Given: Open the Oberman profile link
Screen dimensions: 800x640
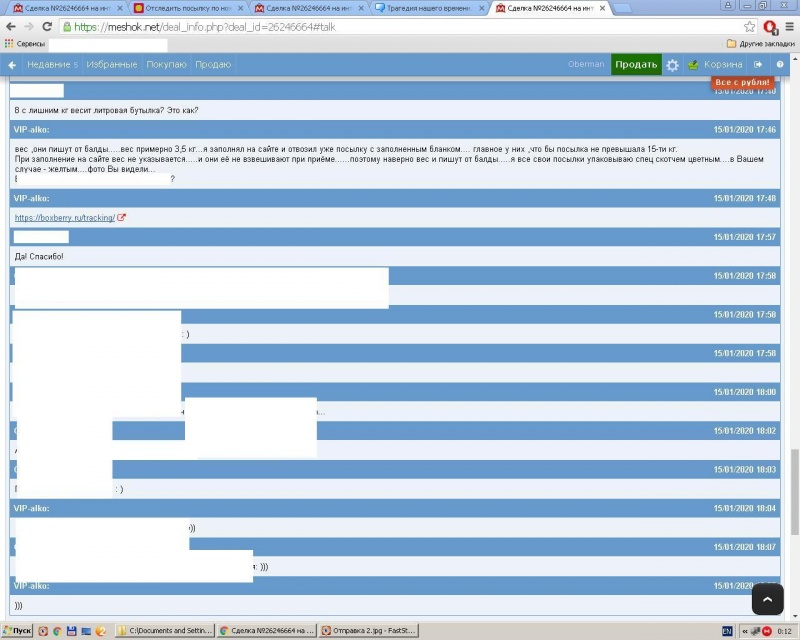Looking at the screenshot, I should (586, 64).
